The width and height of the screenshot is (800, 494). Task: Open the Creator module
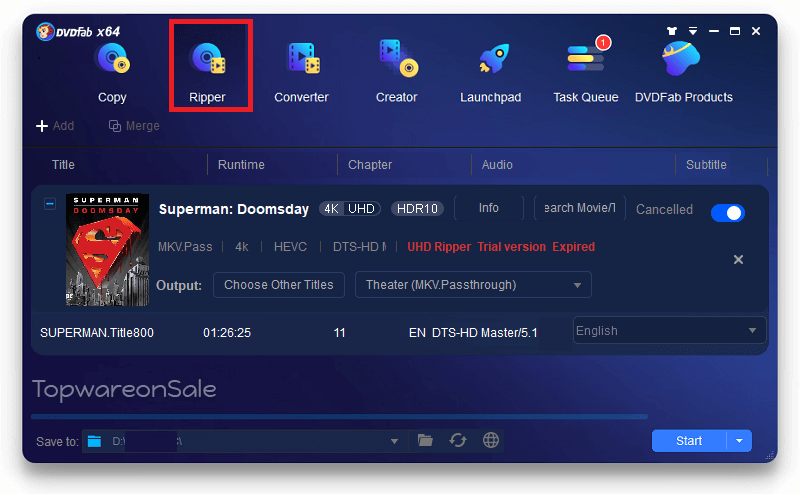tap(396, 72)
